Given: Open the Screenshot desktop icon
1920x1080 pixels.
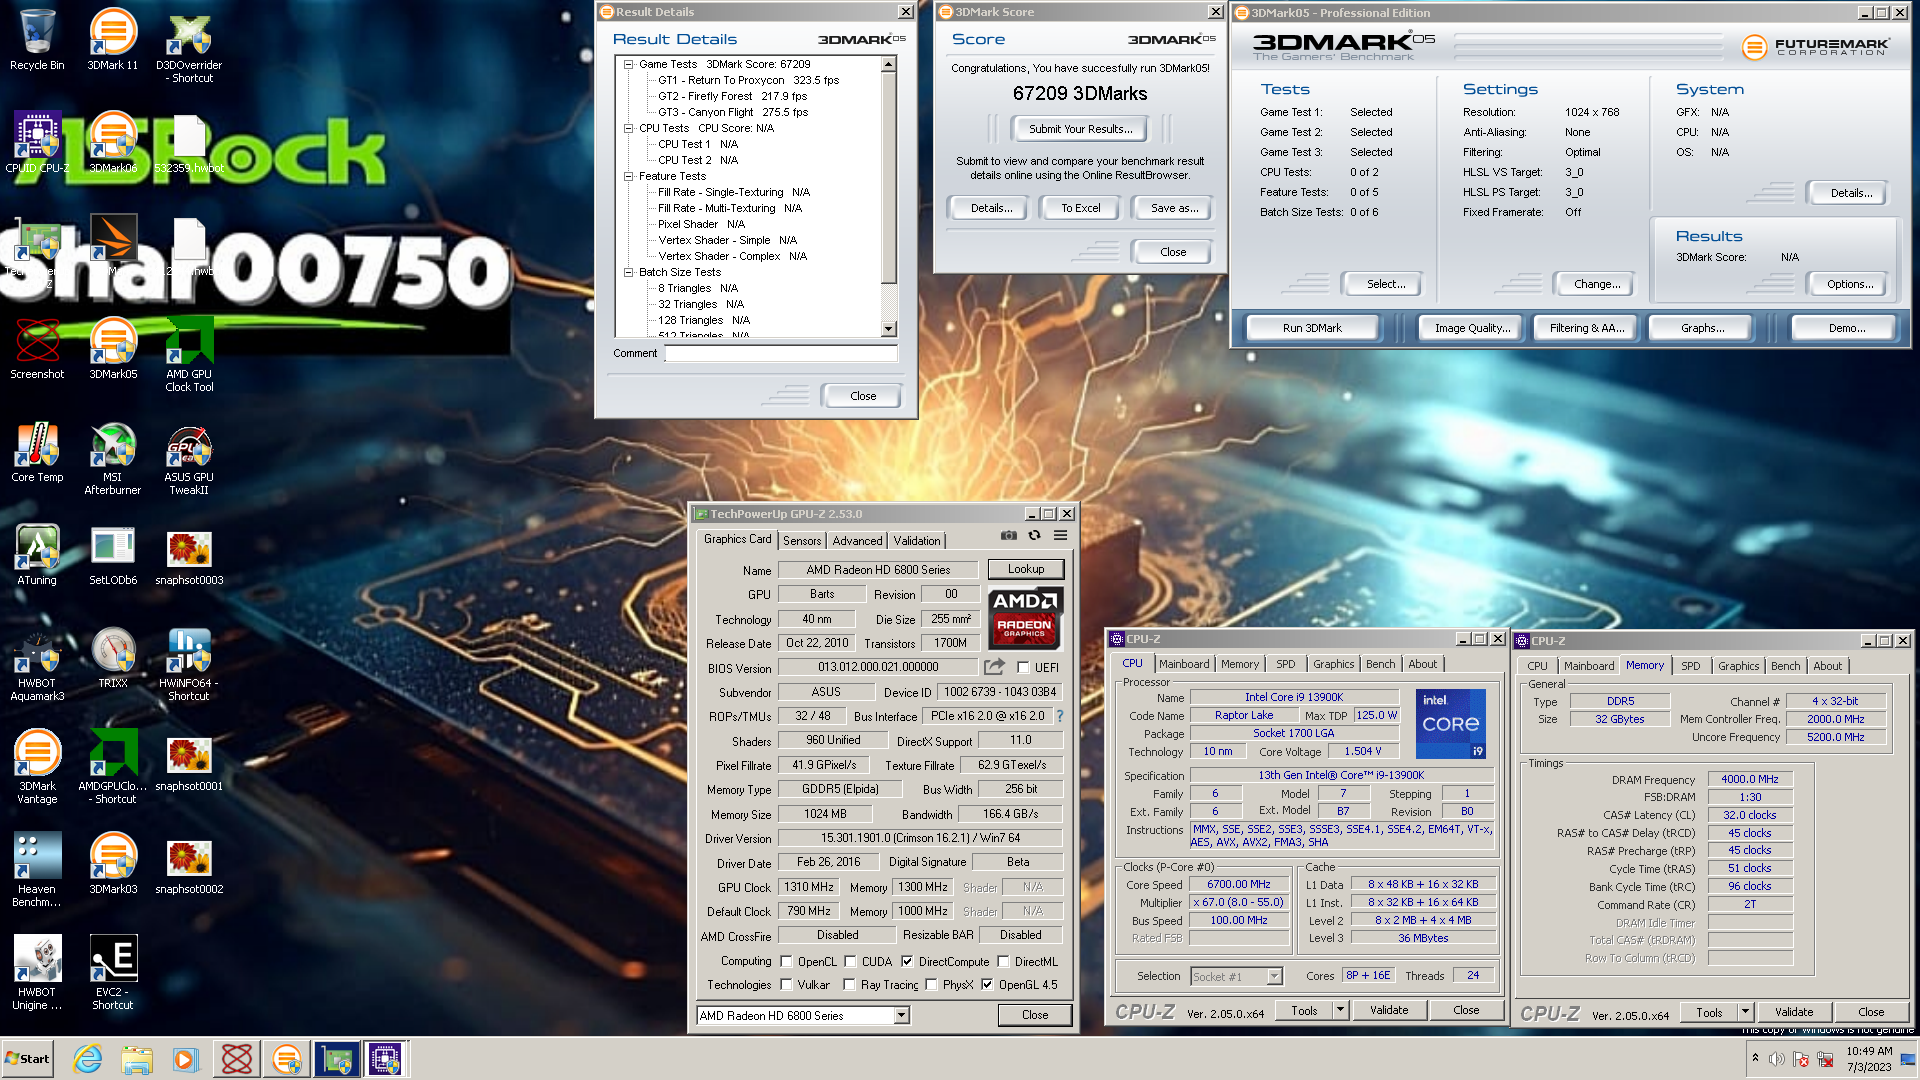Looking at the screenshot, I should click(37, 348).
